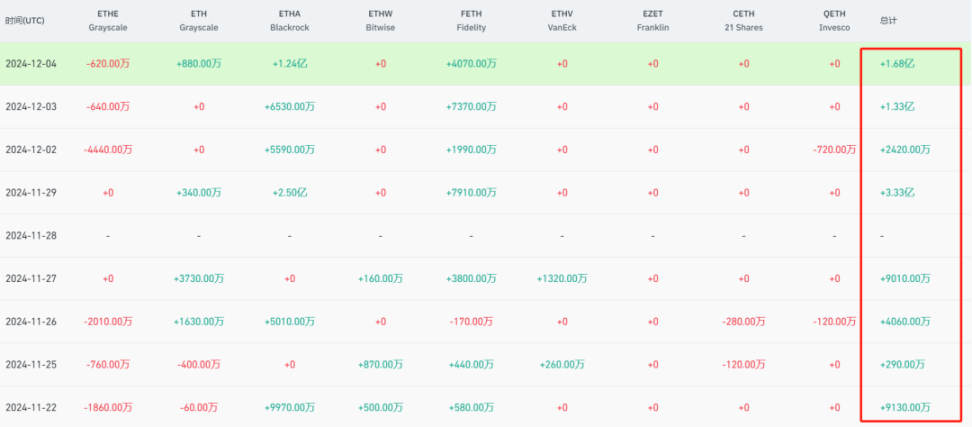Click the ETHW Bitwise column header

(x=380, y=20)
